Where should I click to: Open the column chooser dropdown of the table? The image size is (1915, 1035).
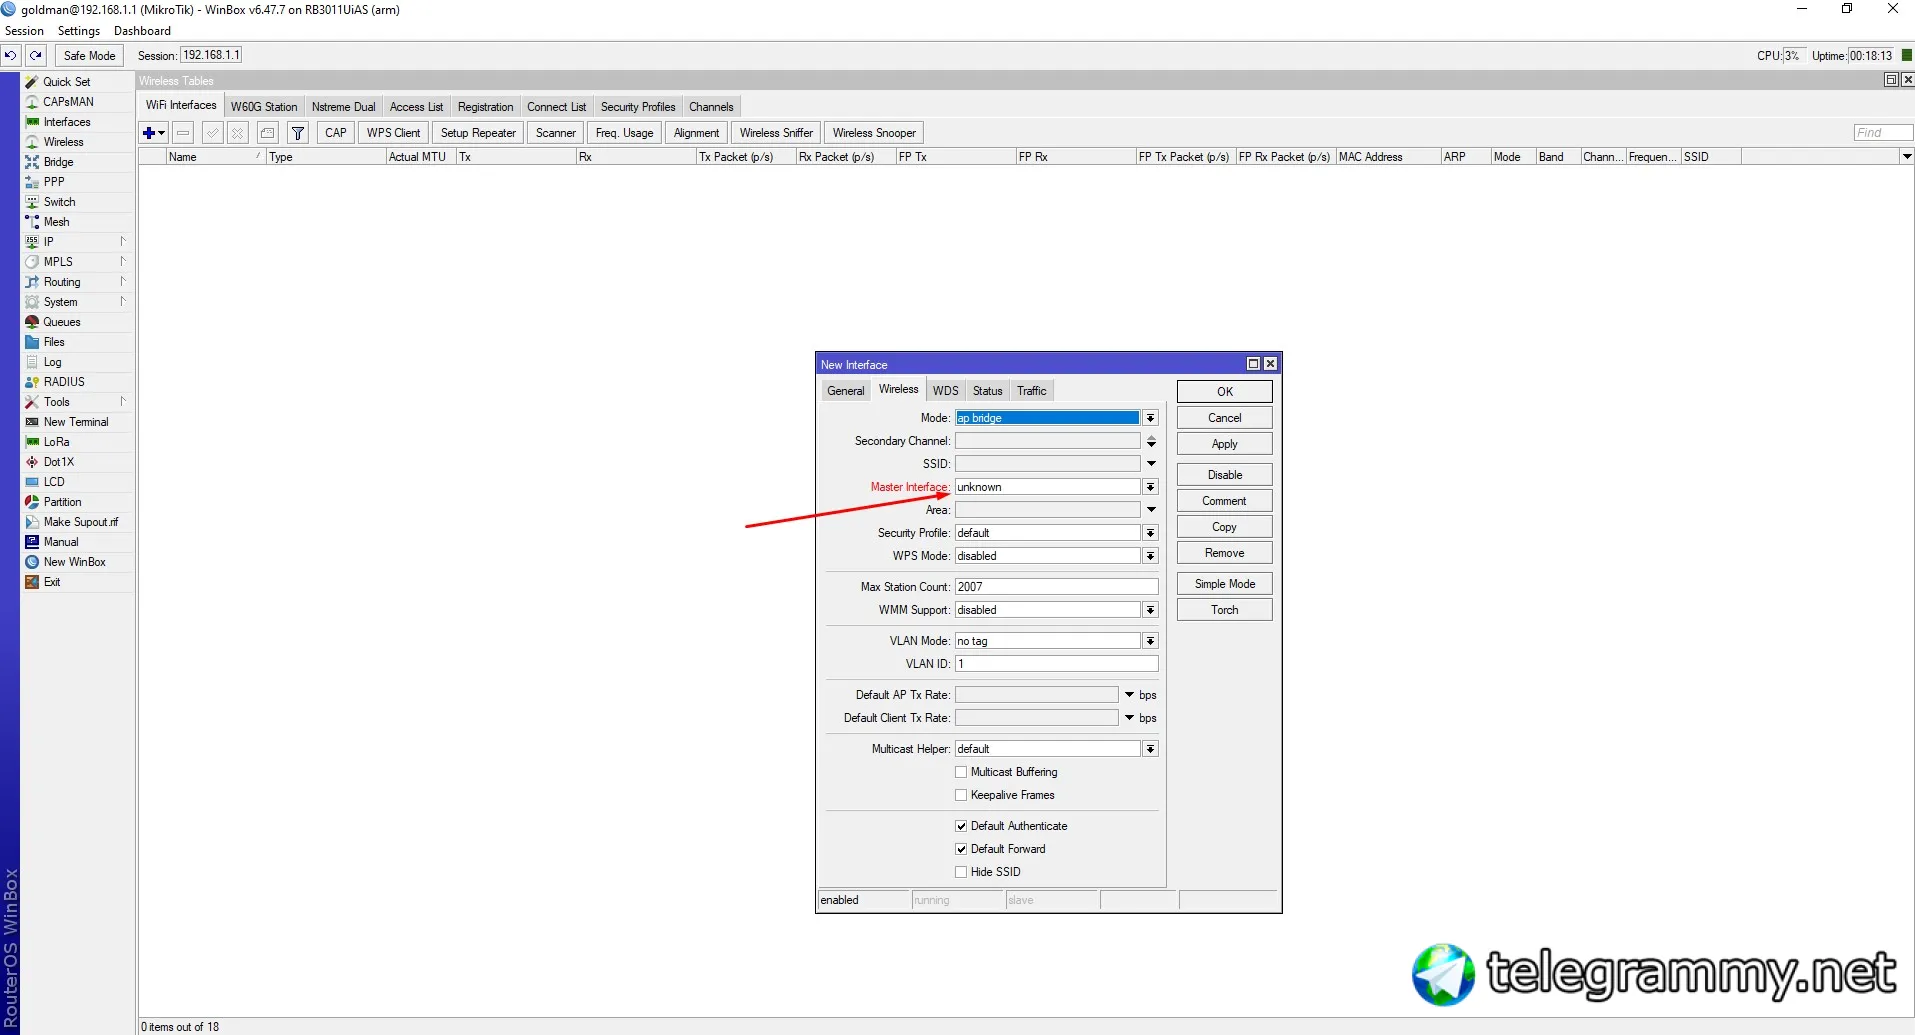coord(1906,156)
